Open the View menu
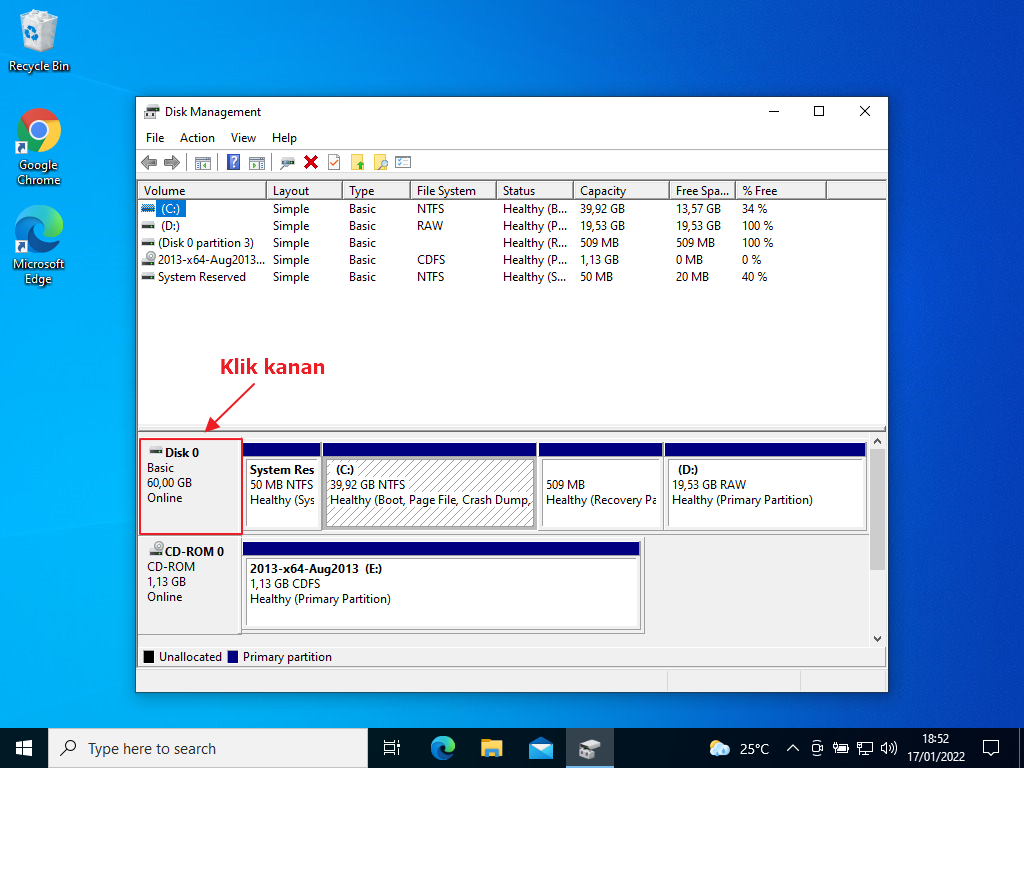The width and height of the screenshot is (1024, 895). pyautogui.click(x=243, y=138)
